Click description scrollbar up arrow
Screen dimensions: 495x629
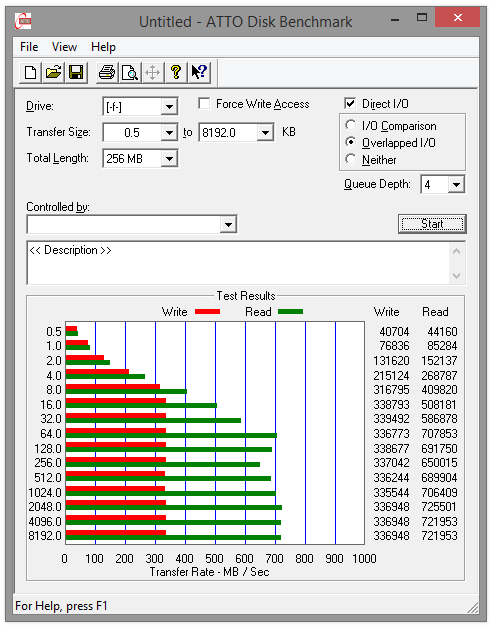(456, 252)
